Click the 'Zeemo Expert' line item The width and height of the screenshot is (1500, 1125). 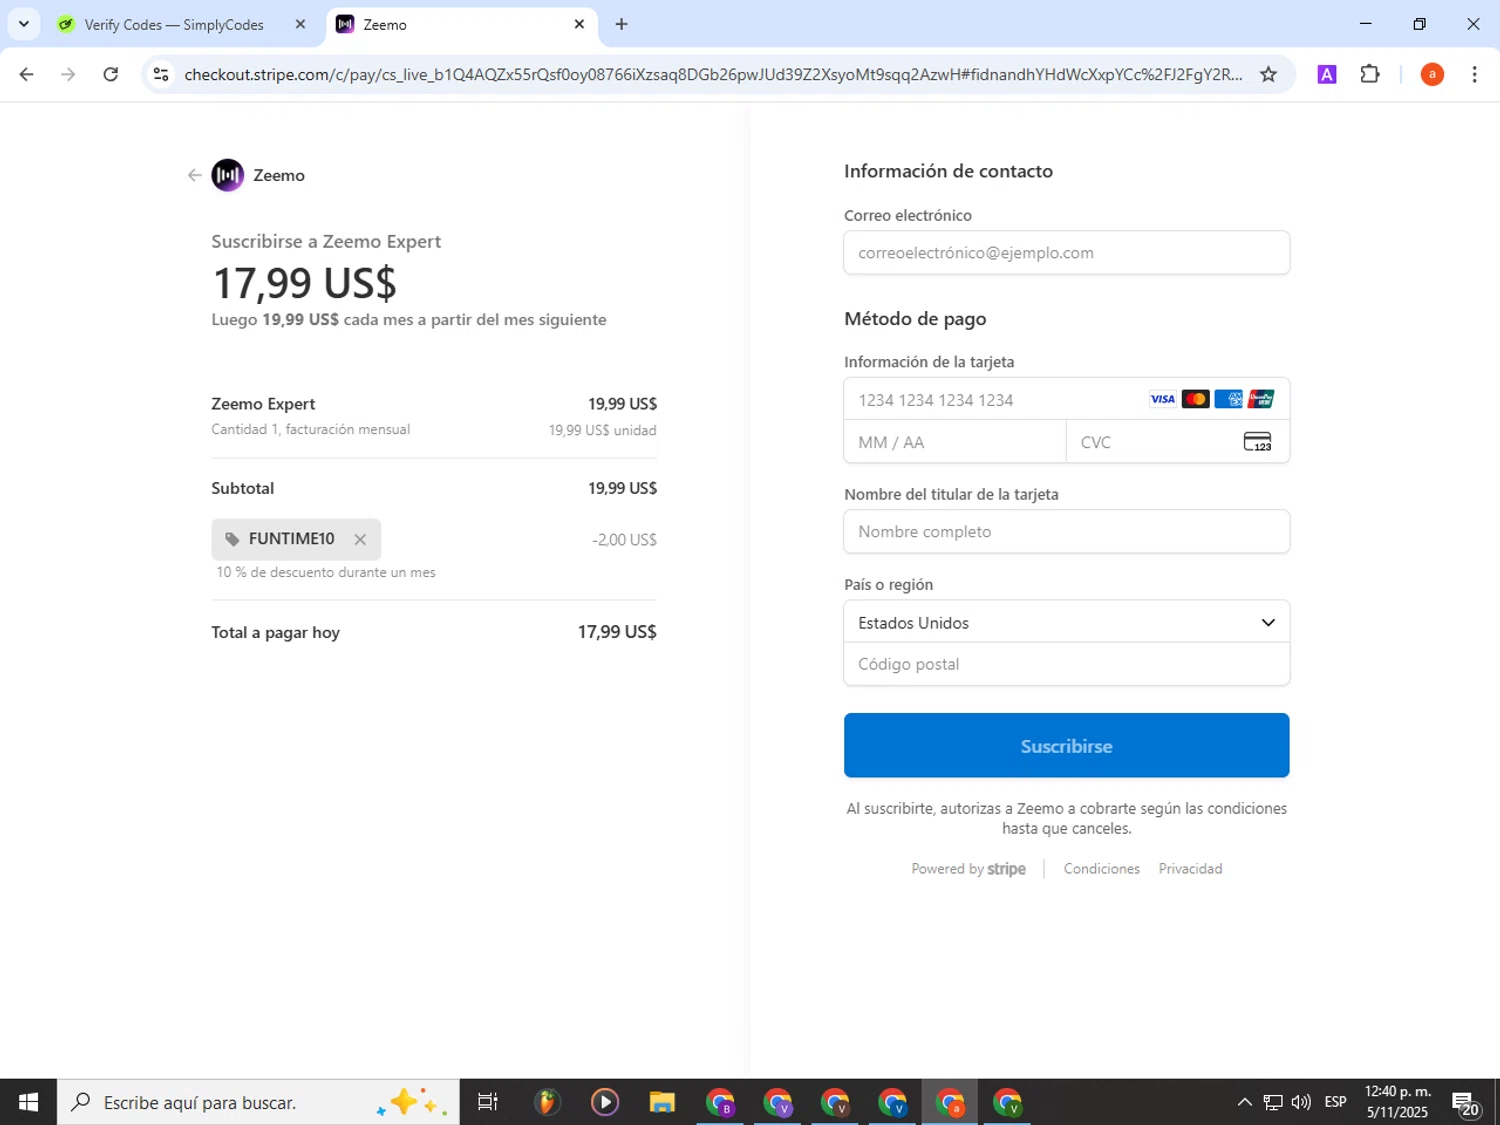pos(263,404)
